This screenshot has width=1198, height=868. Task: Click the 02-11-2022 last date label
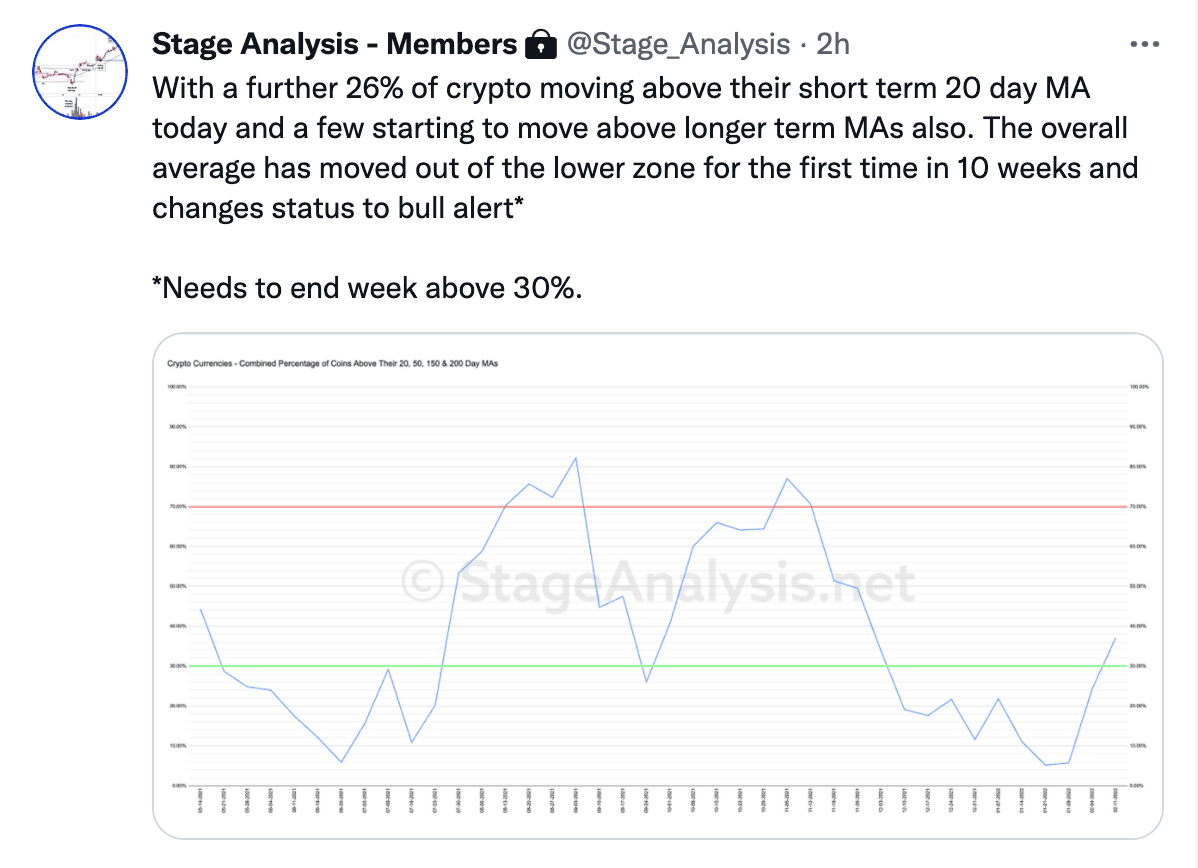[x=1115, y=800]
